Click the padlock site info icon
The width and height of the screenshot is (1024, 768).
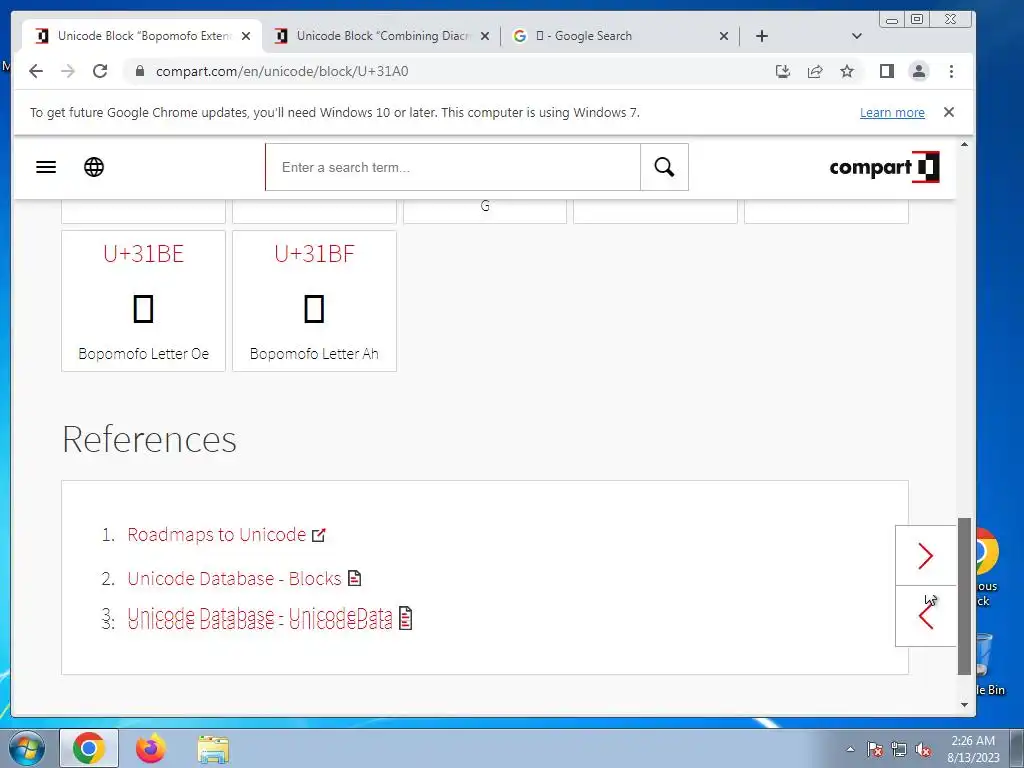coord(139,71)
